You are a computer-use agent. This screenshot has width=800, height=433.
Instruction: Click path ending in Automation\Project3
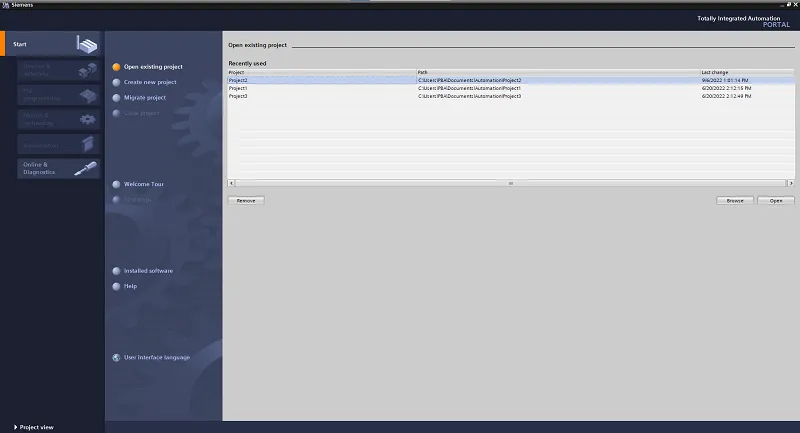[x=469, y=96]
